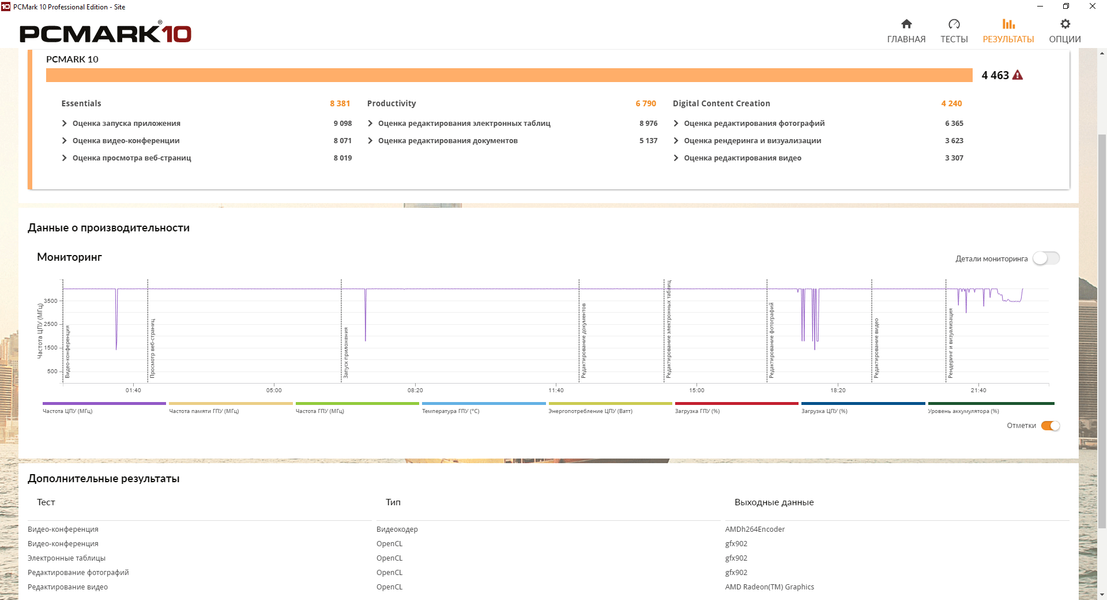Click the Видеокодер type cell
This screenshot has width=1107, height=600.
[x=397, y=529]
